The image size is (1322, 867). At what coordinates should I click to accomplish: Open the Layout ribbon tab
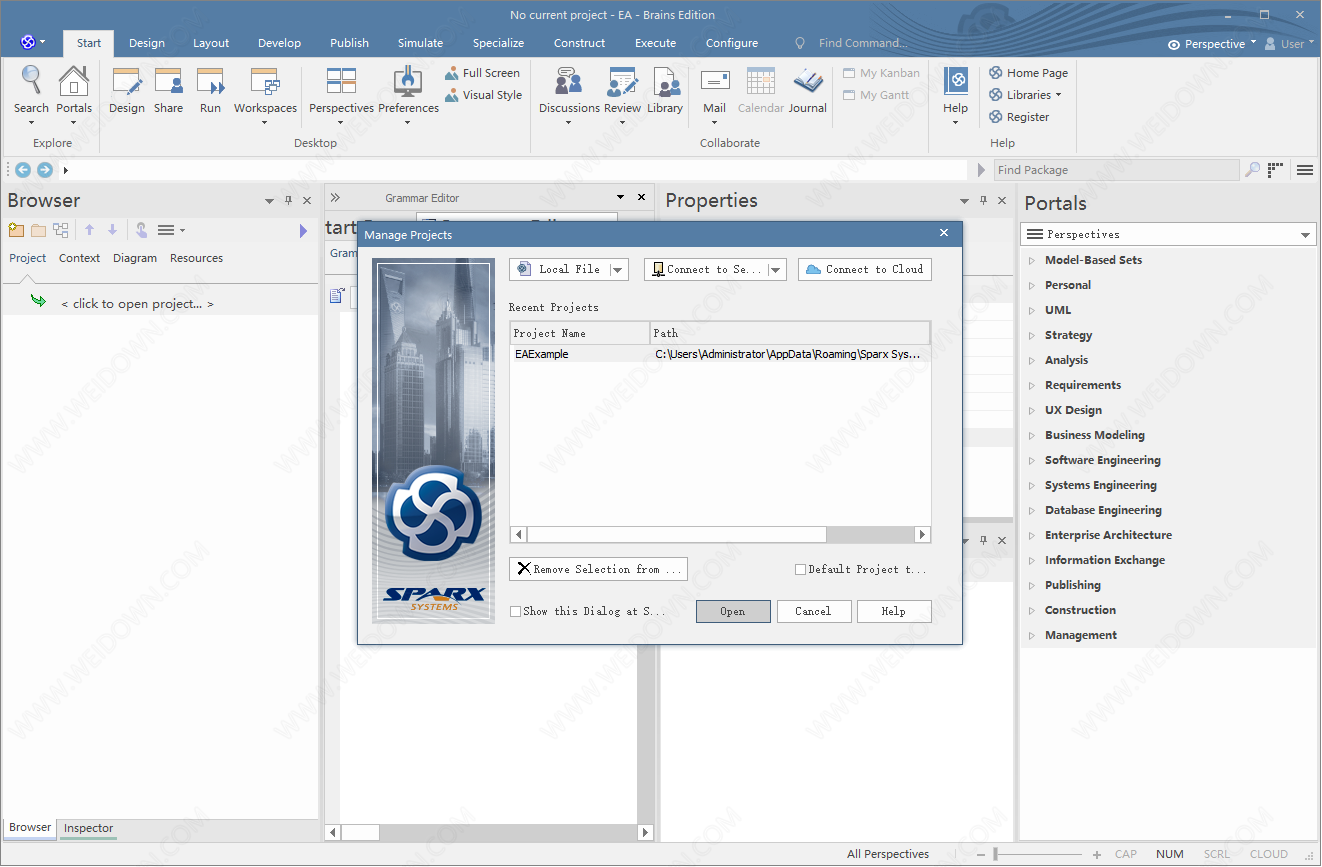click(x=211, y=43)
